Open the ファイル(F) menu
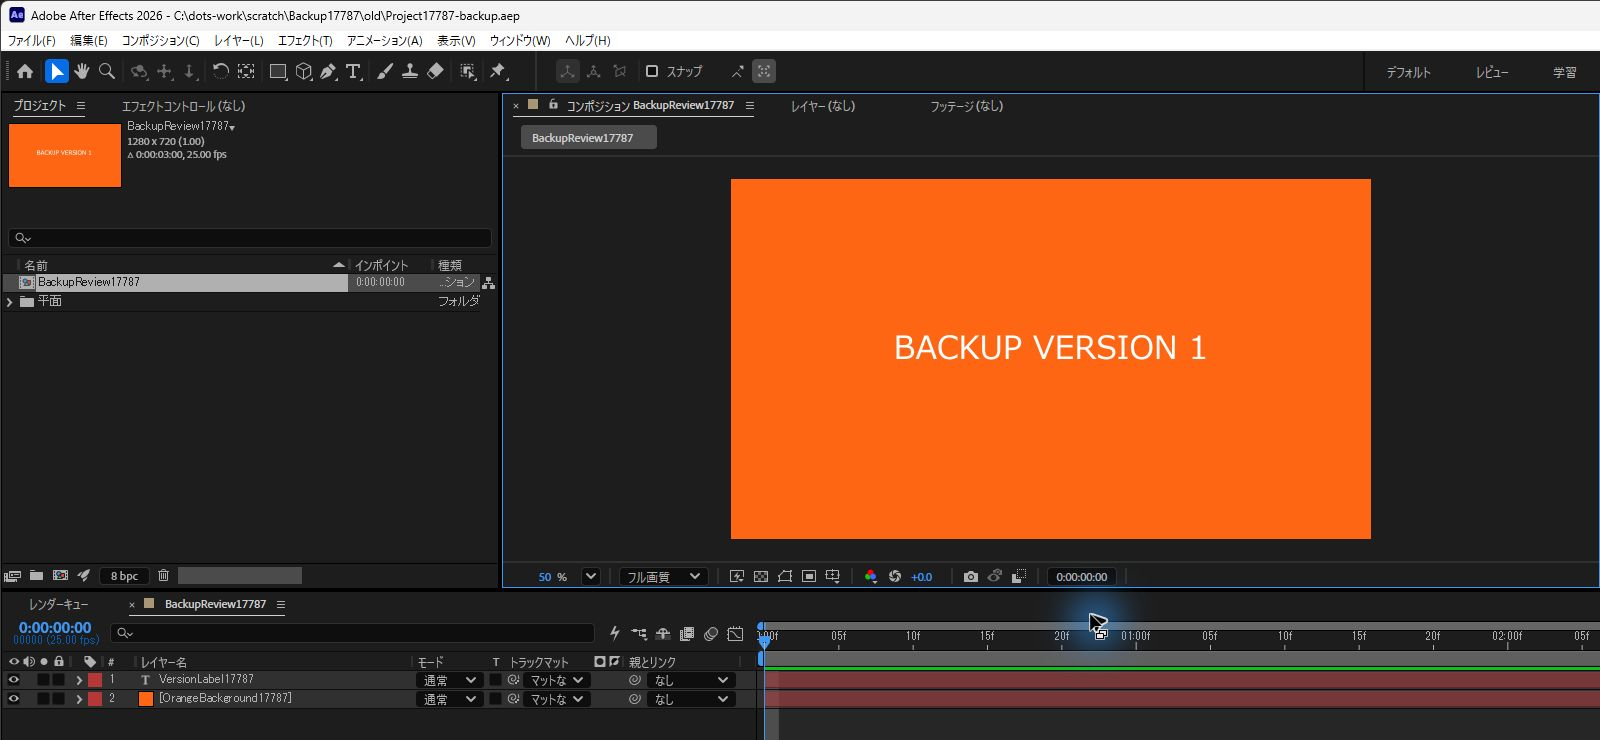This screenshot has width=1600, height=740. click(x=32, y=40)
